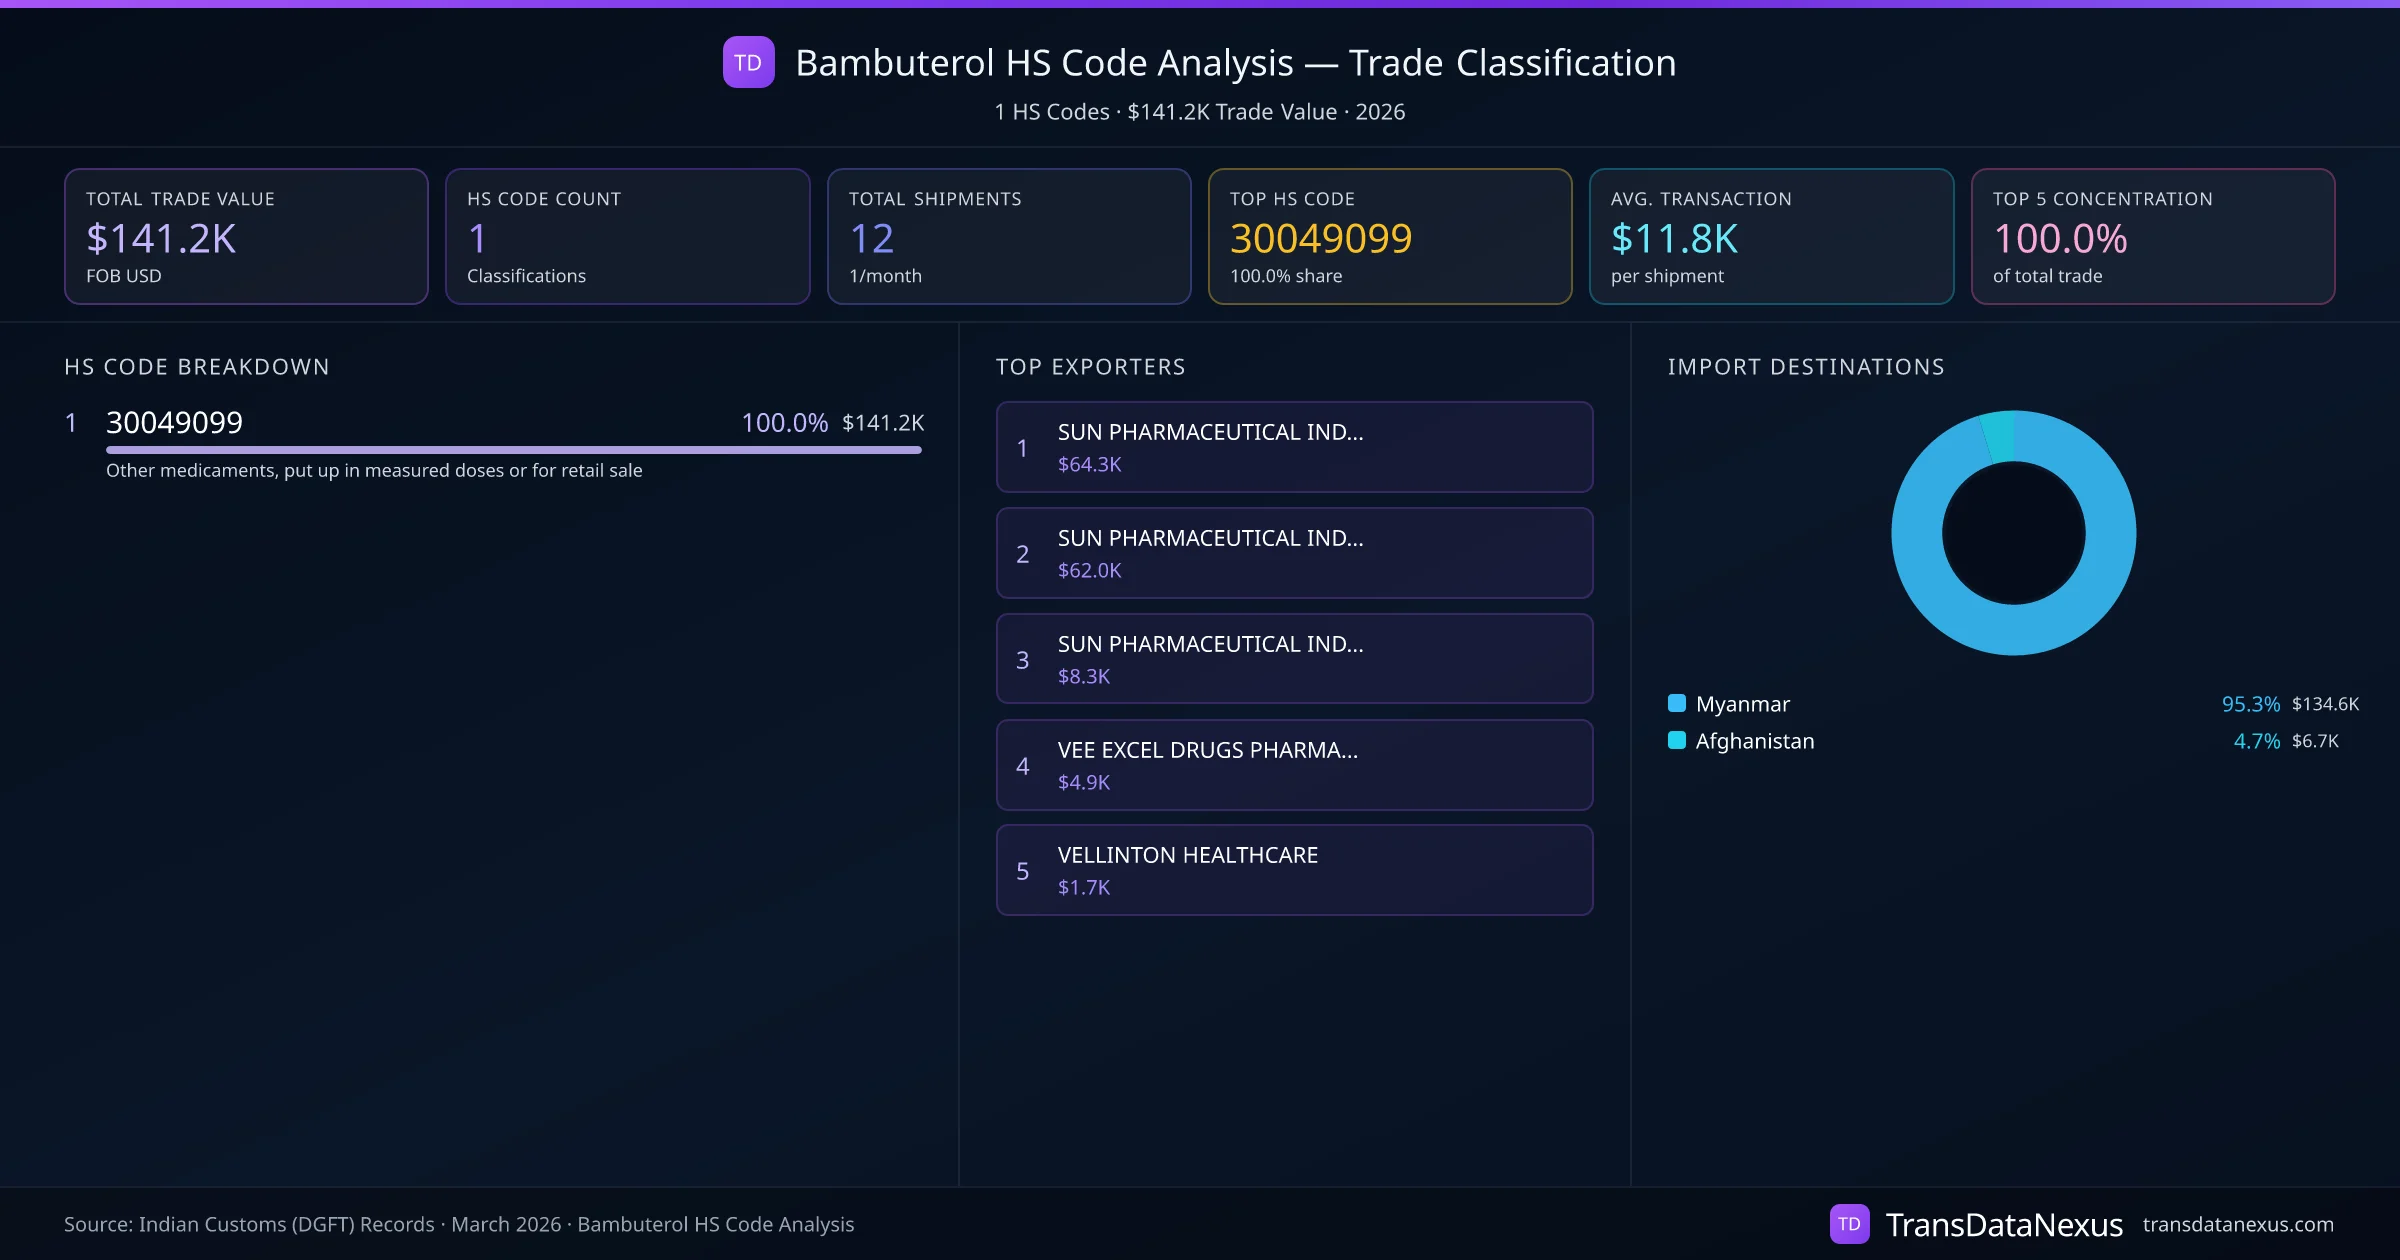Open the transdatanexus.com footer link
Screen dimensions: 2400x1260
[x=2238, y=1224]
